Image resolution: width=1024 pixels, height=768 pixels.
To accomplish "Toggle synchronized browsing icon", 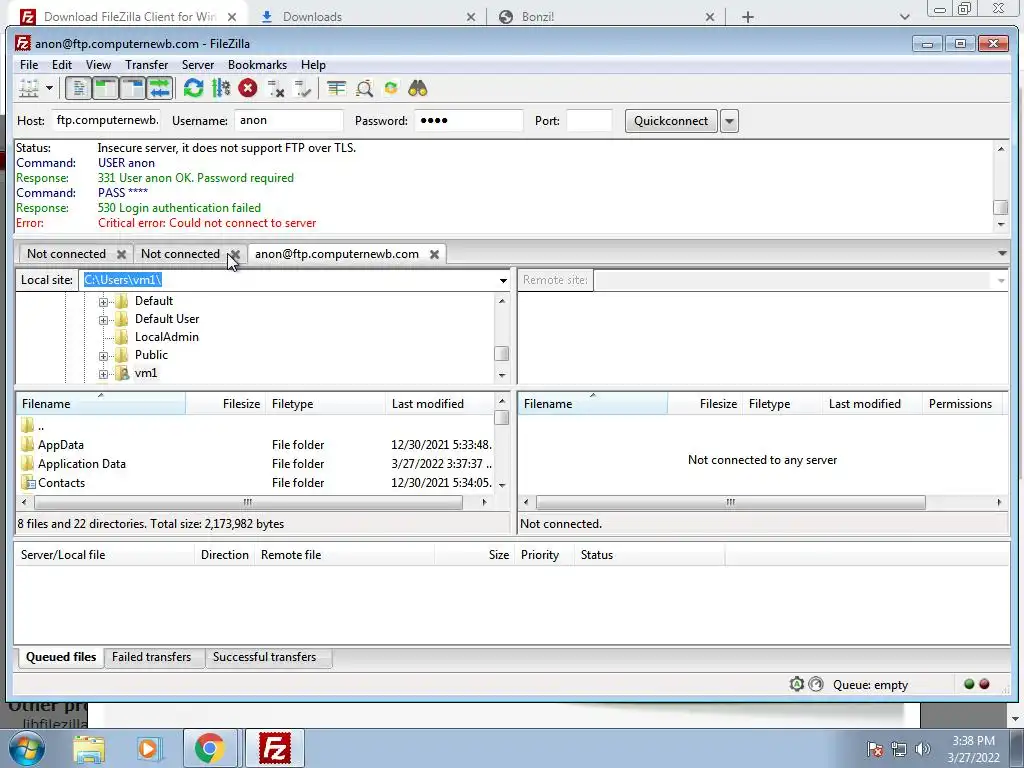I will pyautogui.click(x=391, y=88).
